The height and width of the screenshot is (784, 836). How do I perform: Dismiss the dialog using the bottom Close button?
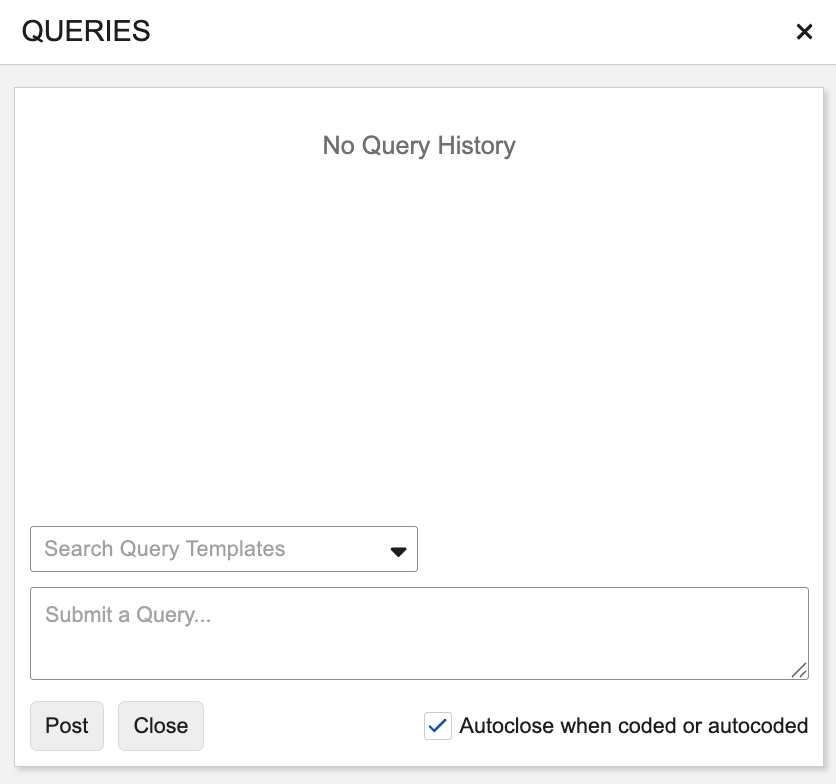161,726
